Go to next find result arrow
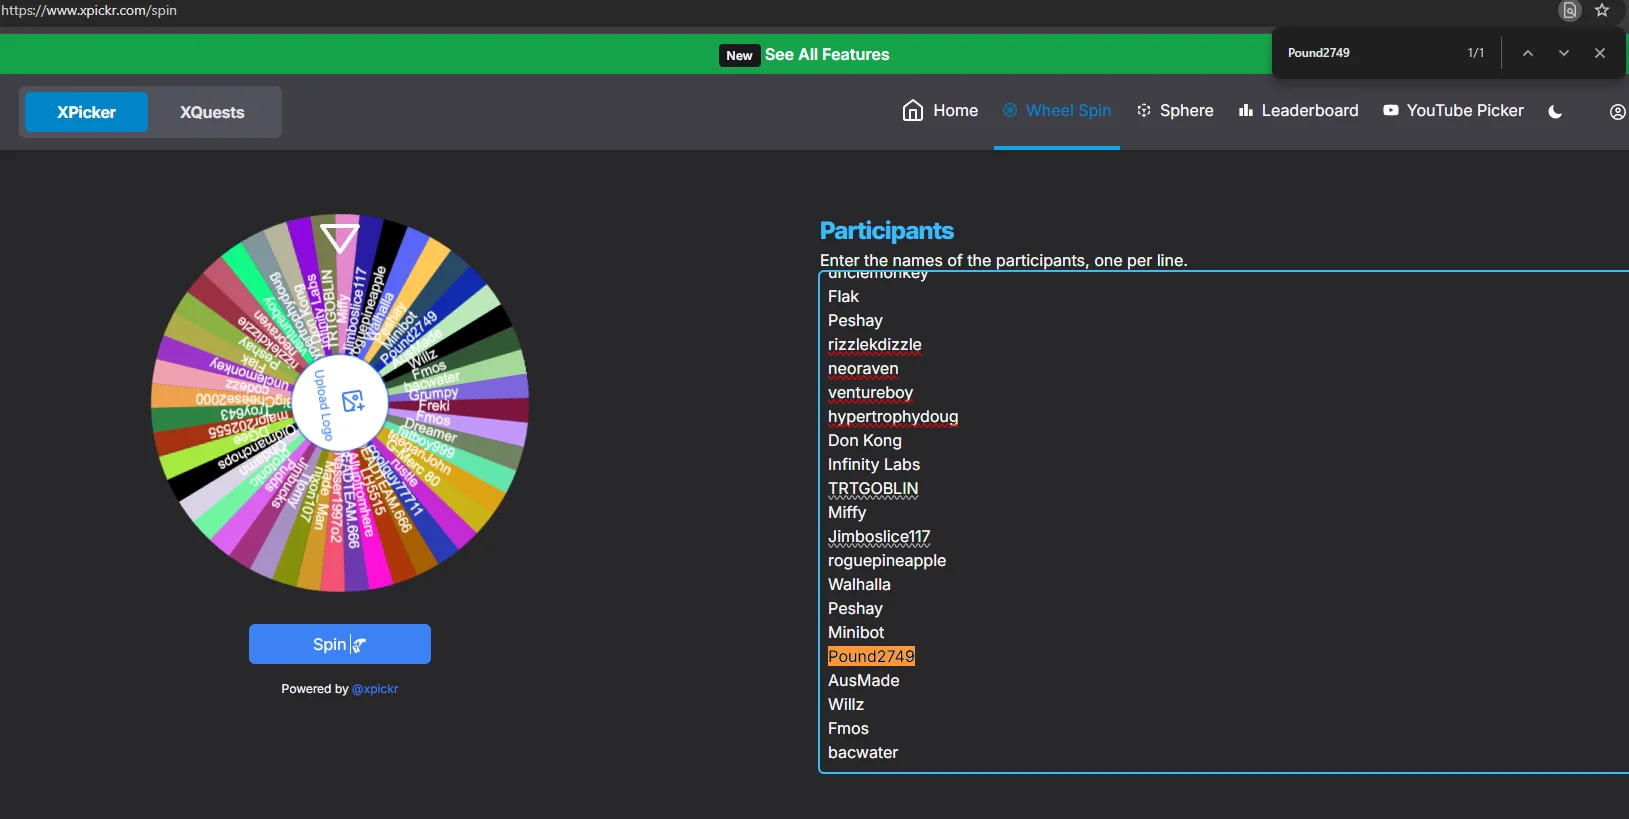Viewport: 1629px width, 819px height. point(1564,53)
